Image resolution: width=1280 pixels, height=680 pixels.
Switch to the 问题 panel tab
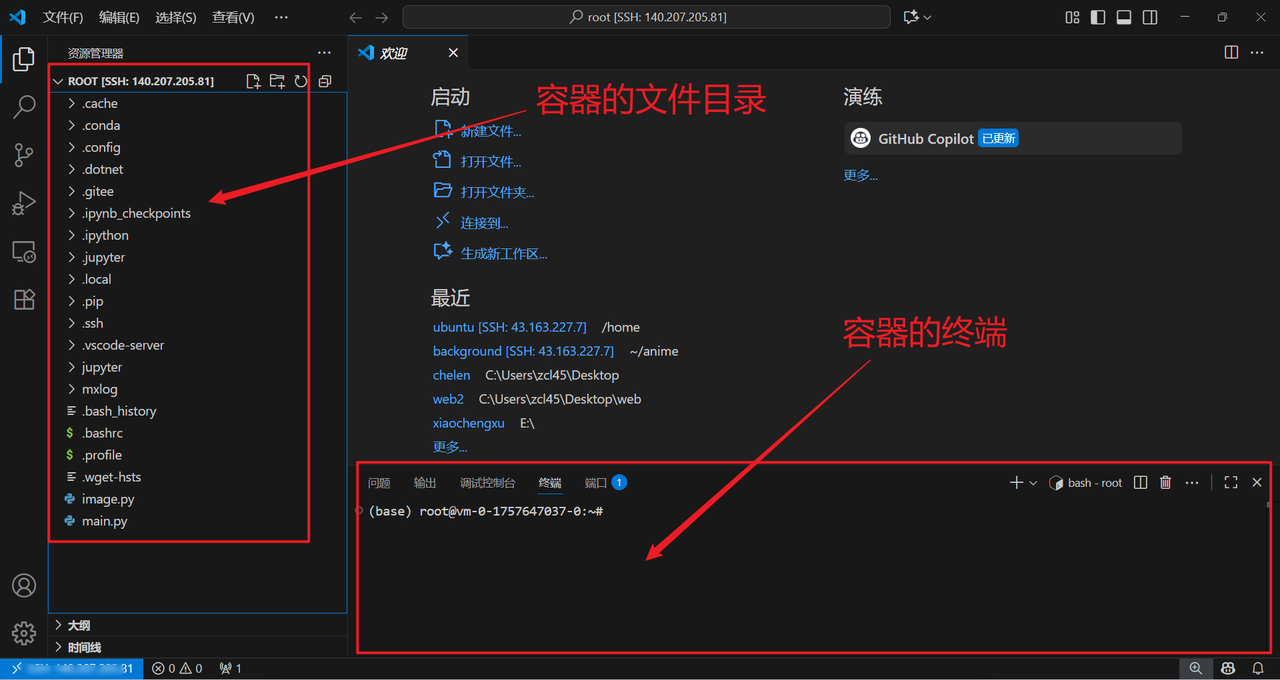379,483
